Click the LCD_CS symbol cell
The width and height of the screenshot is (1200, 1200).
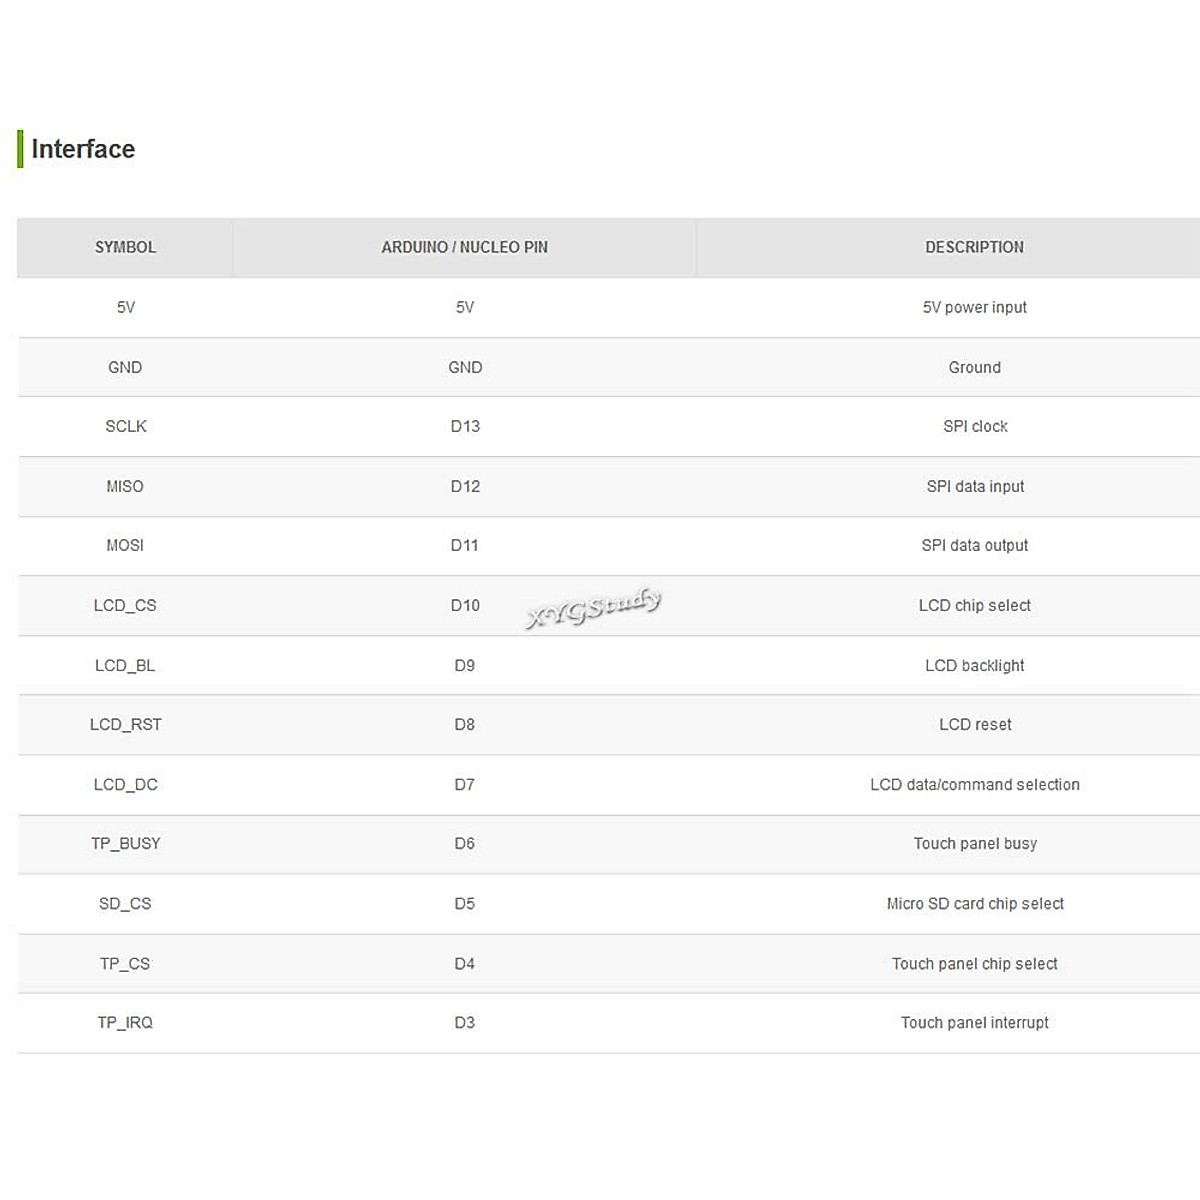125,605
